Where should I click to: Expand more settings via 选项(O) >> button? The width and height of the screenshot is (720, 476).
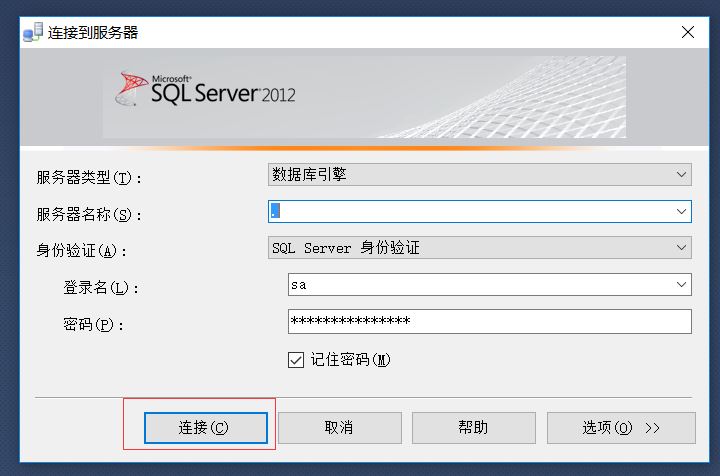621,427
